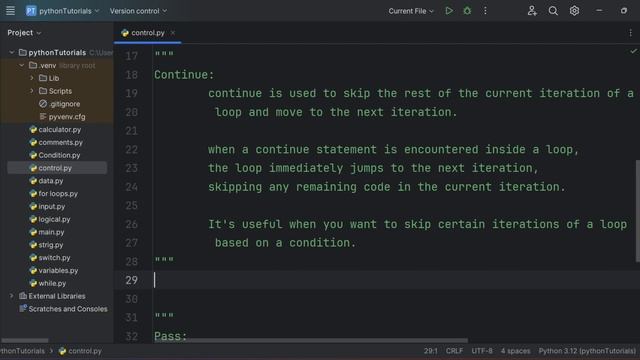Minimize the PyCharm window

pyautogui.click(x=599, y=11)
